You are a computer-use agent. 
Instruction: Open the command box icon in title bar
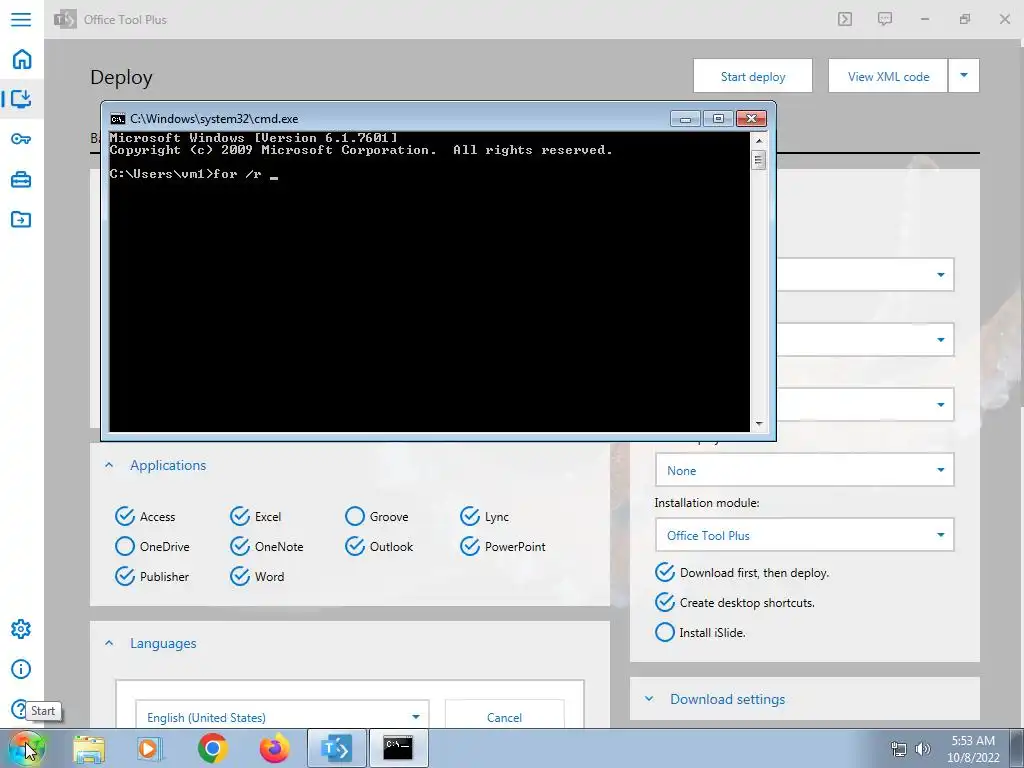(845, 19)
